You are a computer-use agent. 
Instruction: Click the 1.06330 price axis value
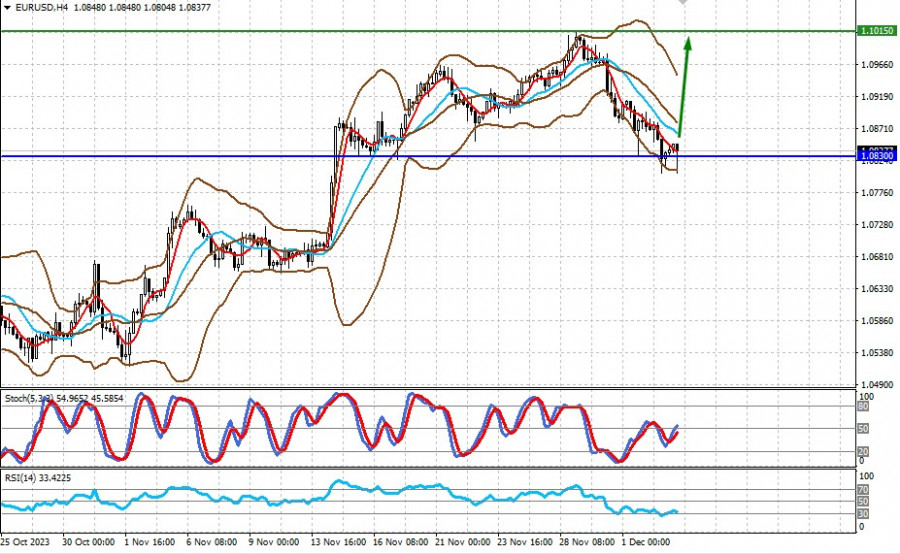(x=878, y=289)
